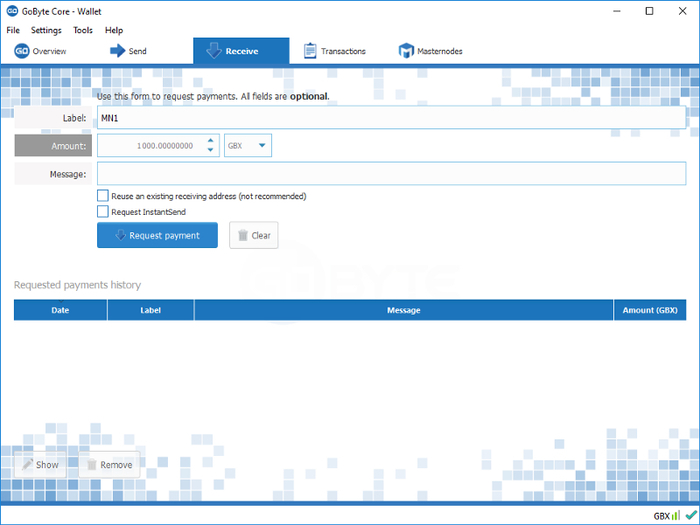Check the Request InstantSend option
Screen dimensions: 700x525
click(x=103, y=212)
